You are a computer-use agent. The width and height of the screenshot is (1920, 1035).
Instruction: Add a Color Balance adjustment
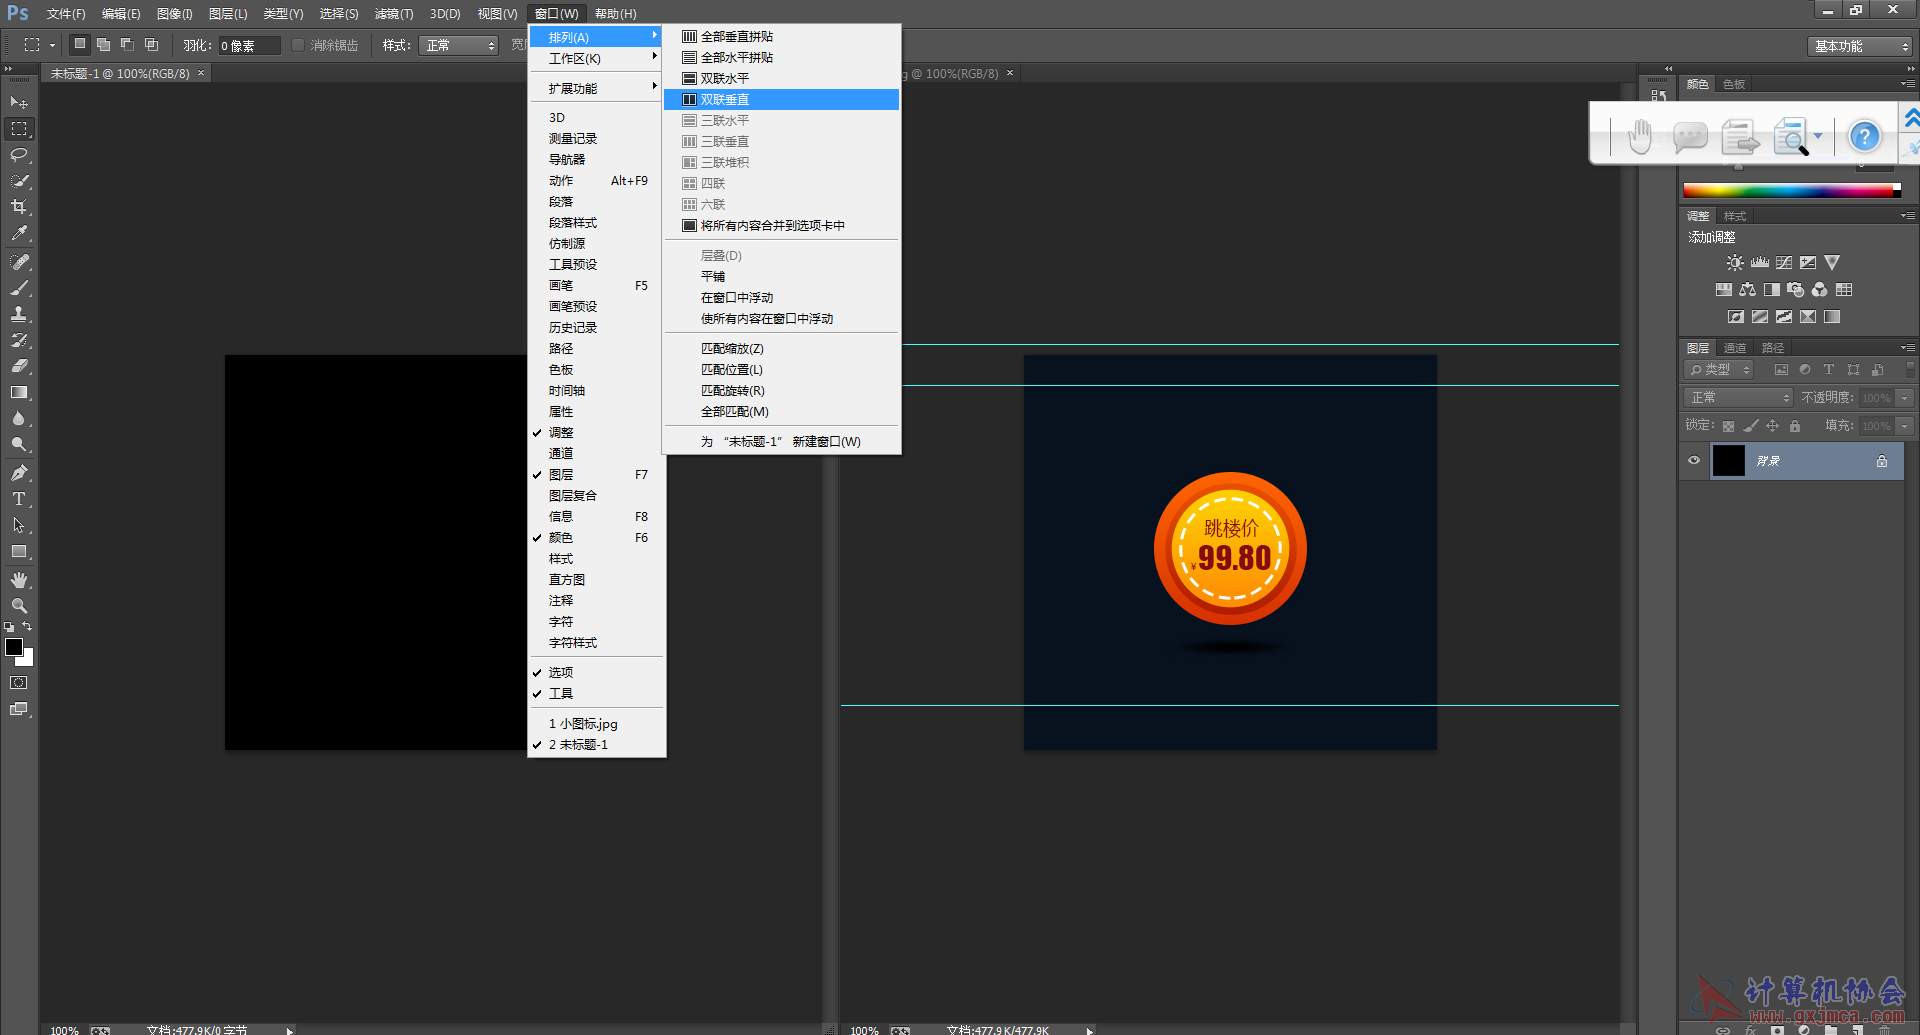pos(1748,290)
